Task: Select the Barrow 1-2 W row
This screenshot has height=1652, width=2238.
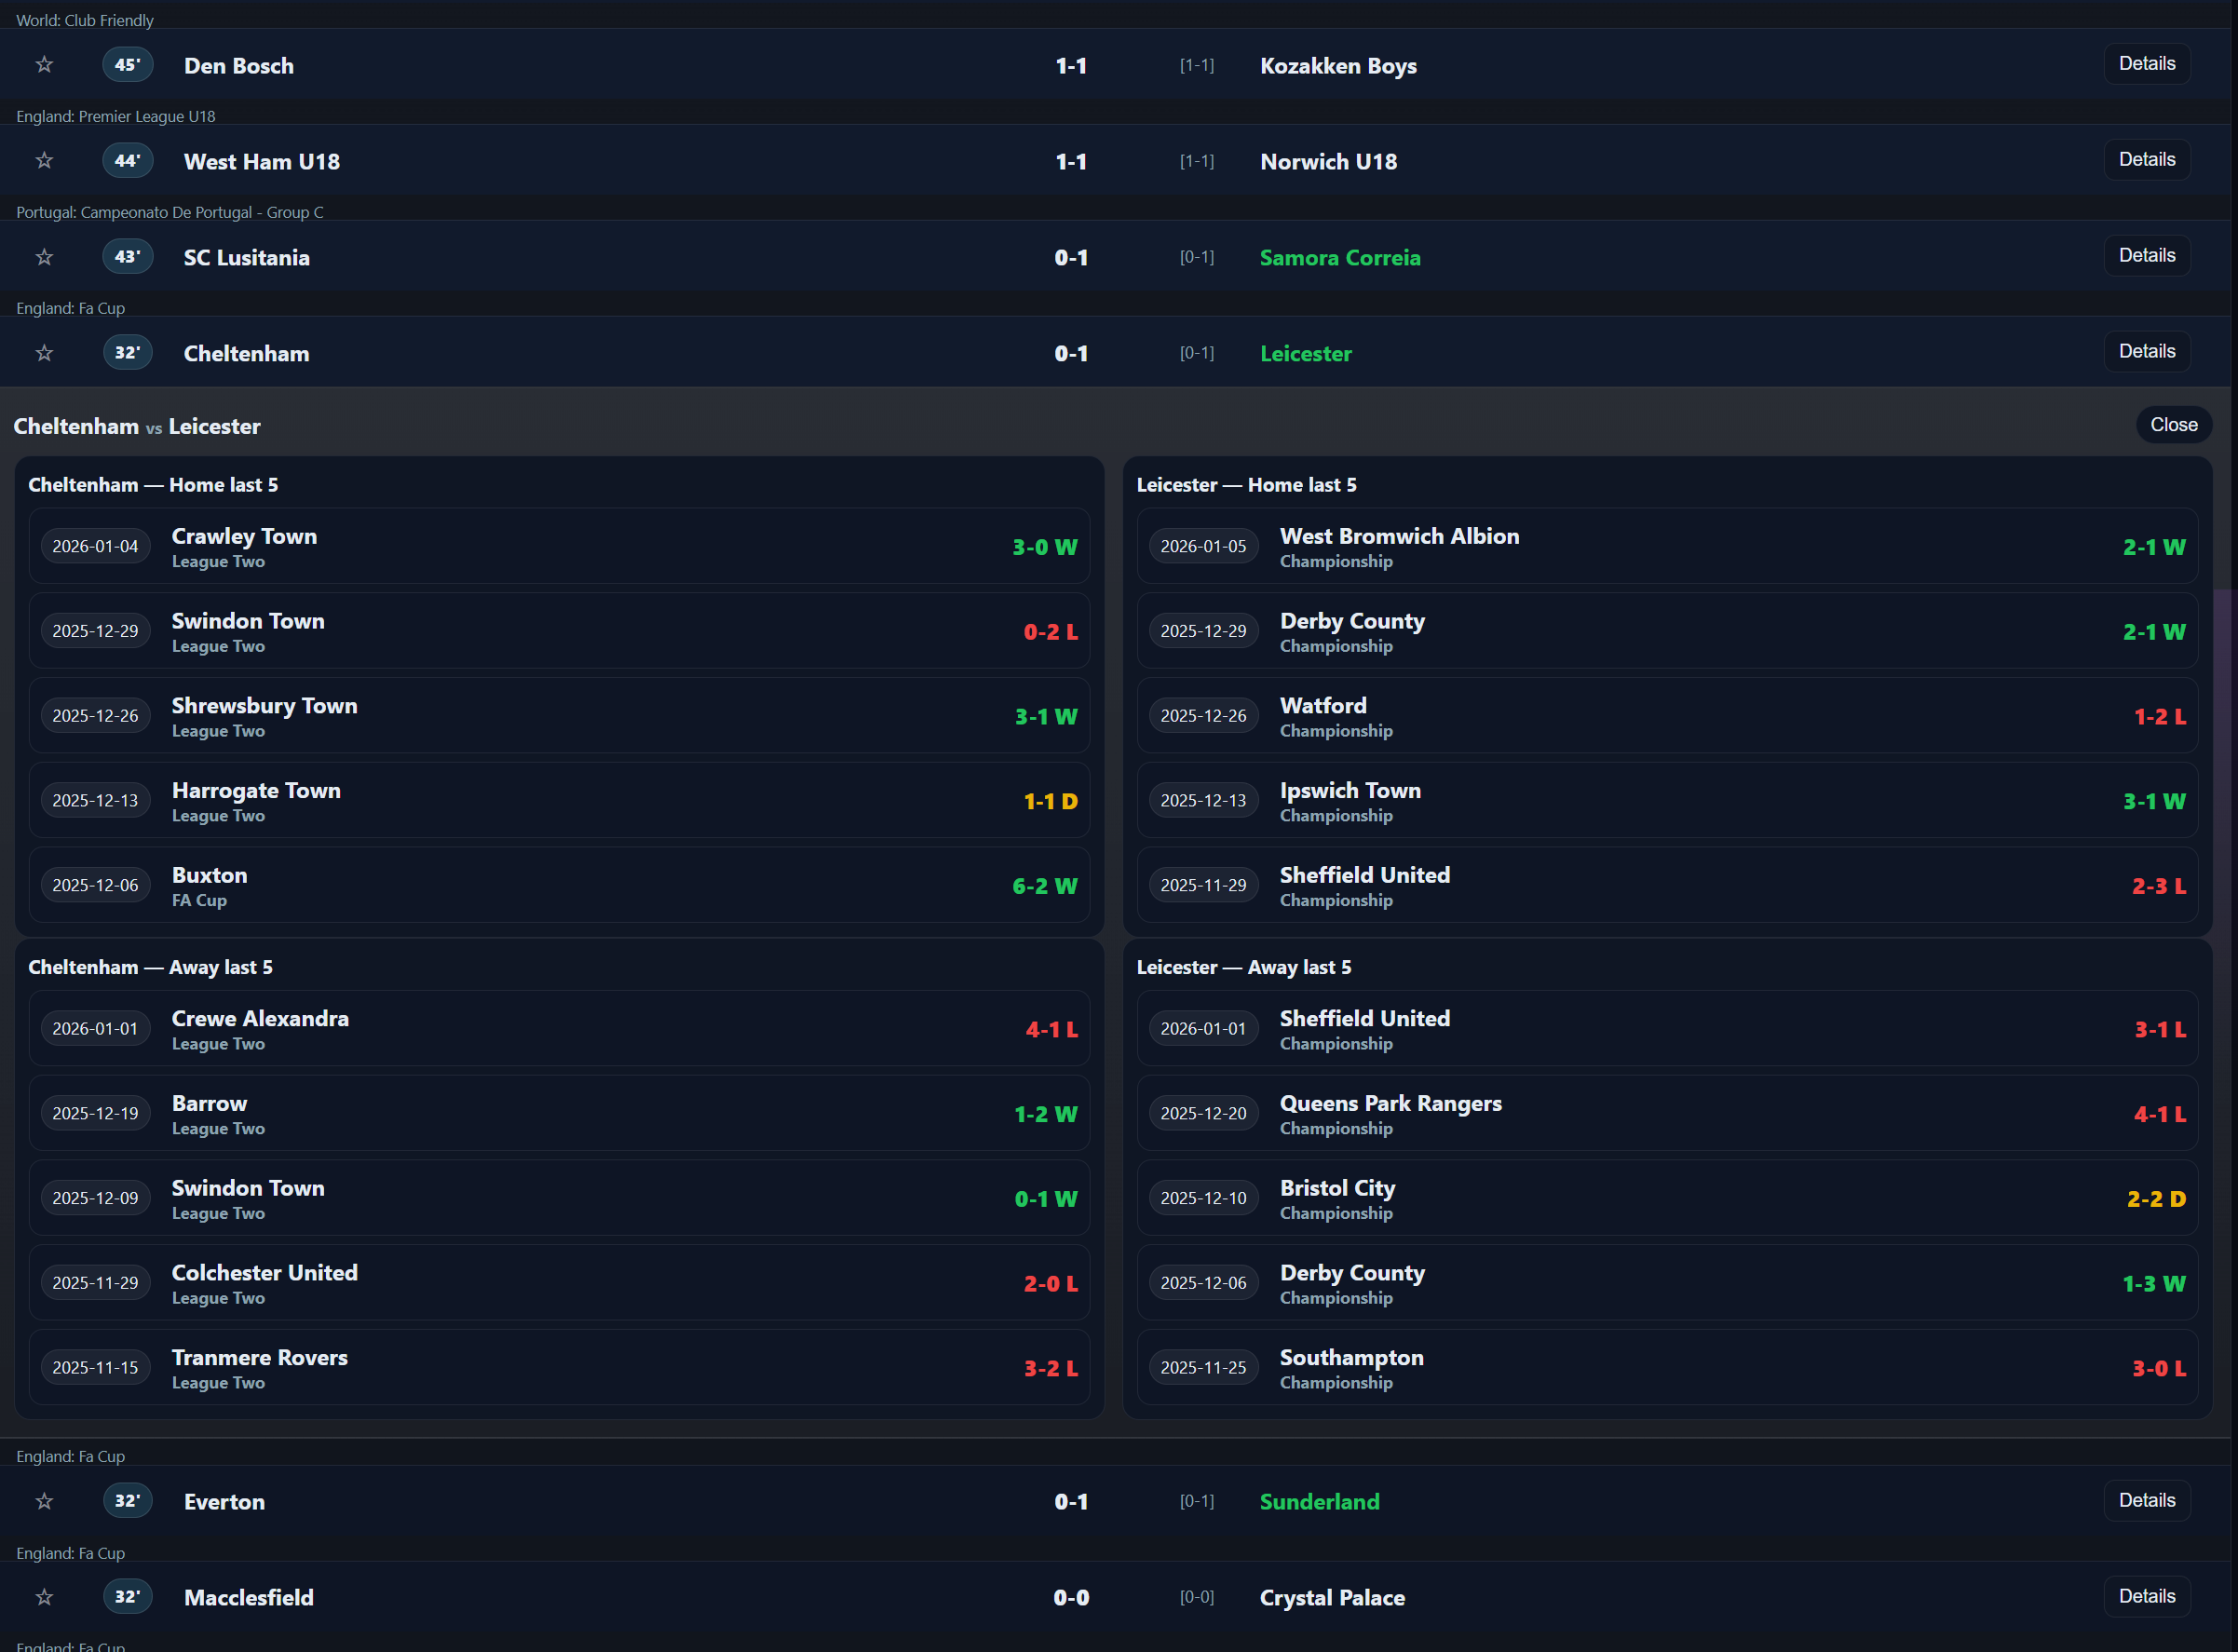Action: 559,1114
